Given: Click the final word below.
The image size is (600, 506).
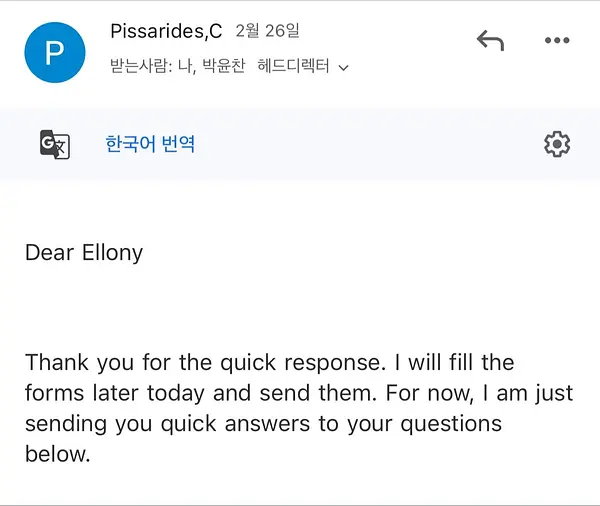Looking at the screenshot, I should coord(57,454).
